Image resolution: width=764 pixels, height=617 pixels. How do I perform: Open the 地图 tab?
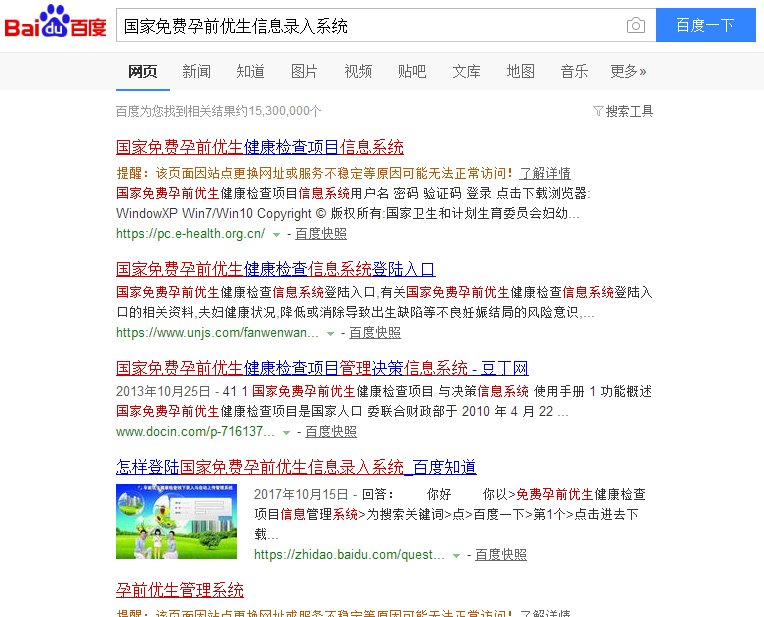520,72
